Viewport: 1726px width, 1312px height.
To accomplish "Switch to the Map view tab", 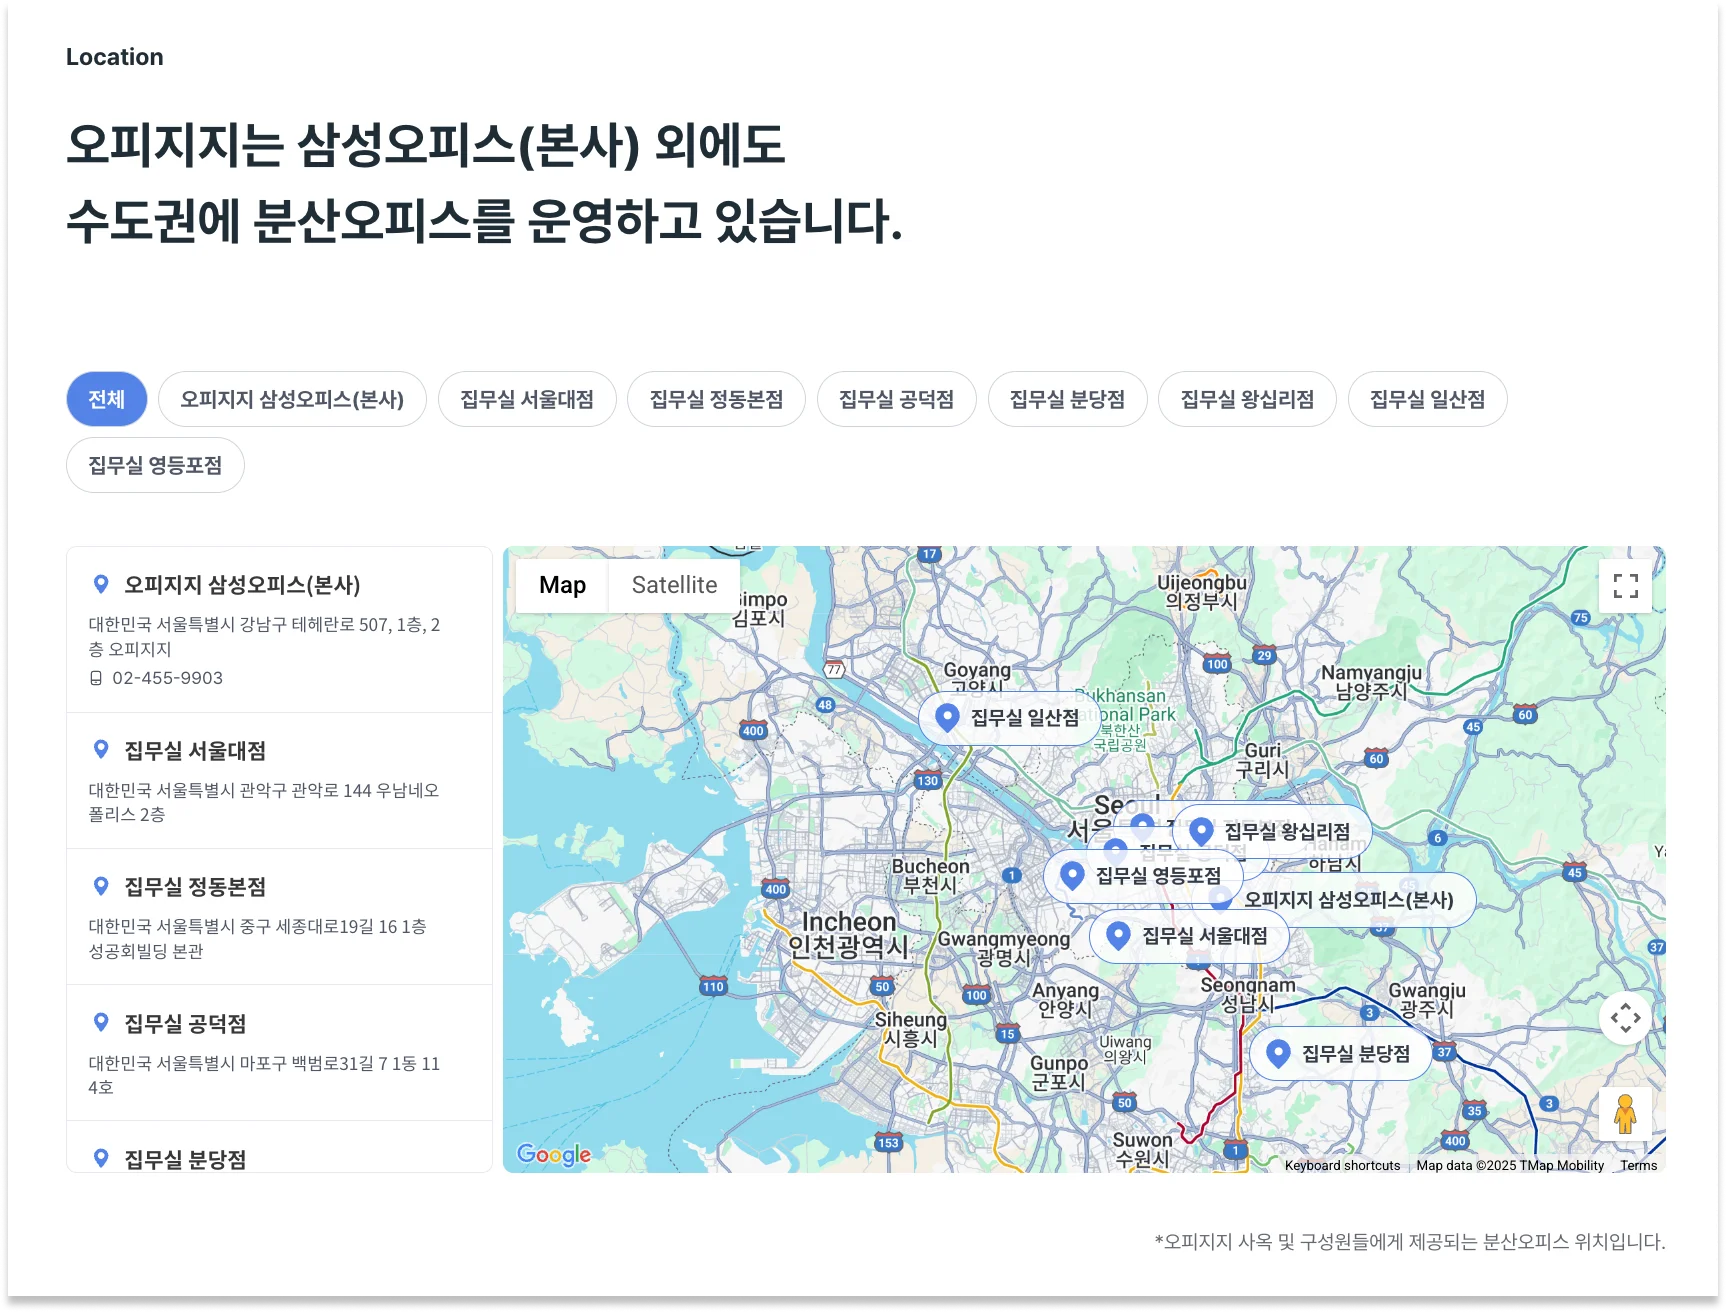I will pyautogui.click(x=561, y=585).
